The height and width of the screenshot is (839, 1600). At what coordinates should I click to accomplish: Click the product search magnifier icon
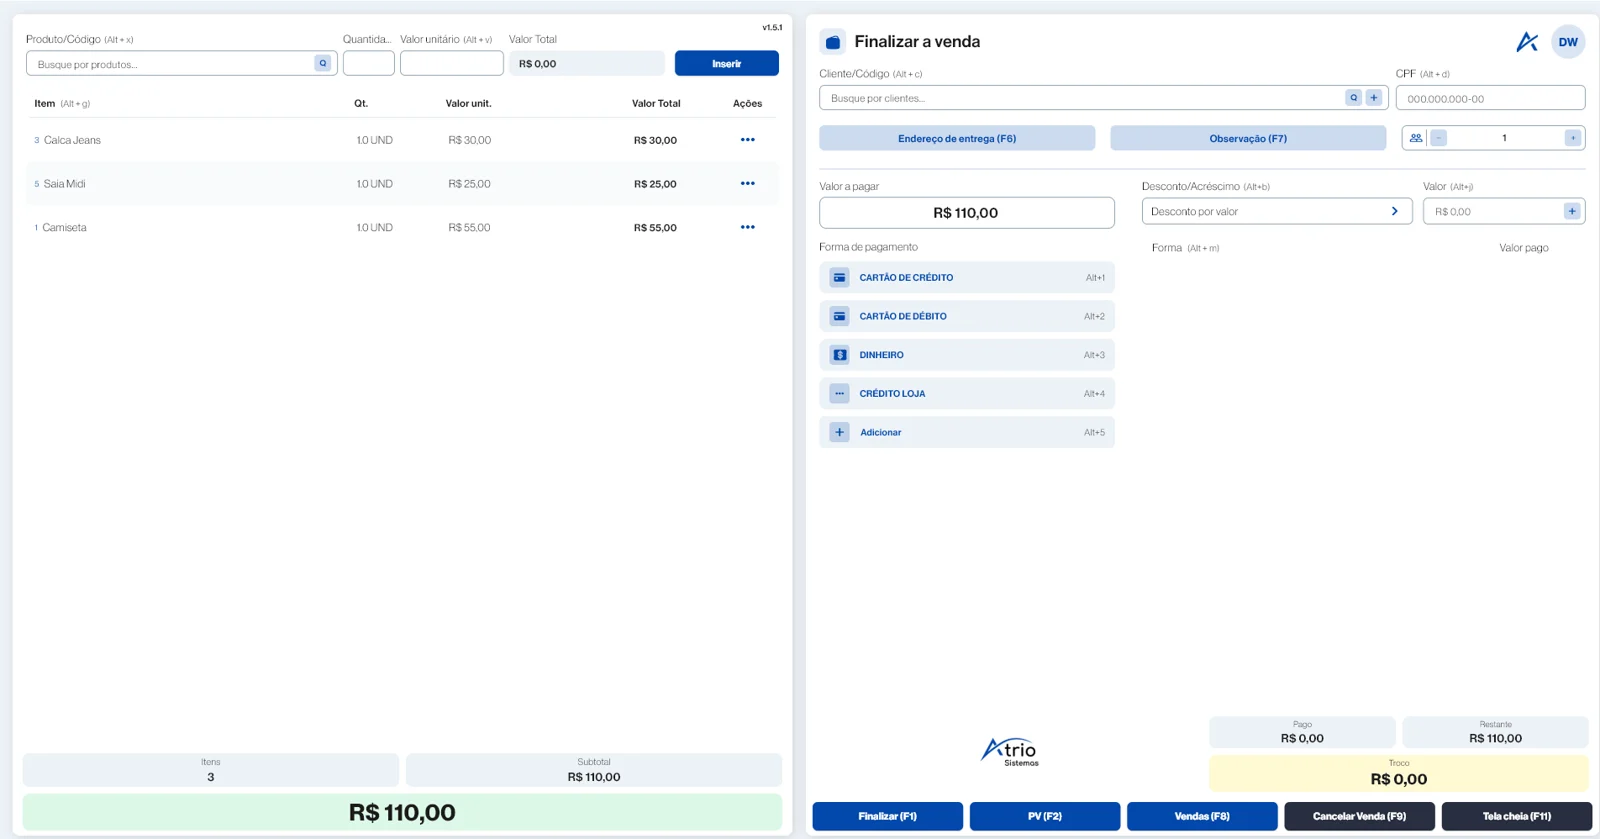[322, 63]
